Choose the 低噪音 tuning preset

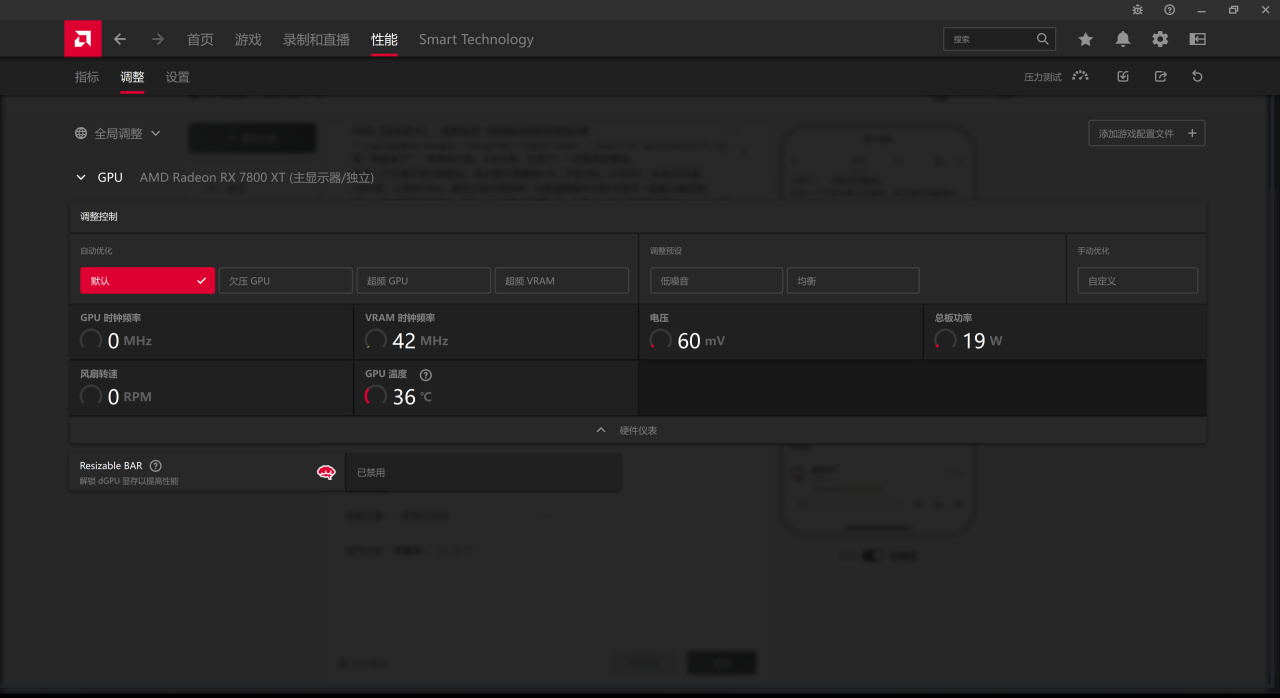pyautogui.click(x=716, y=281)
